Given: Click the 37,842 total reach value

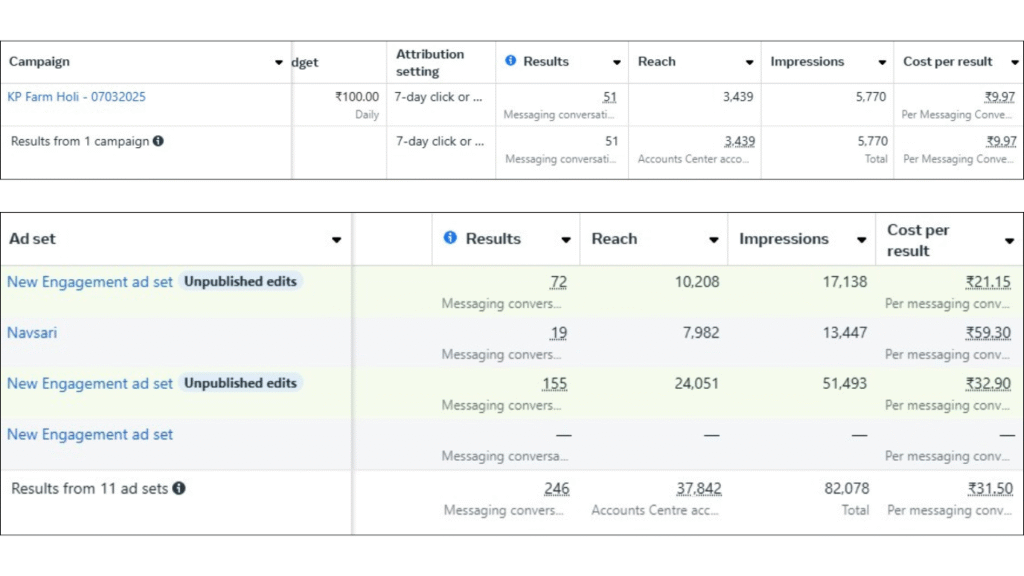Looking at the screenshot, I should point(698,489).
